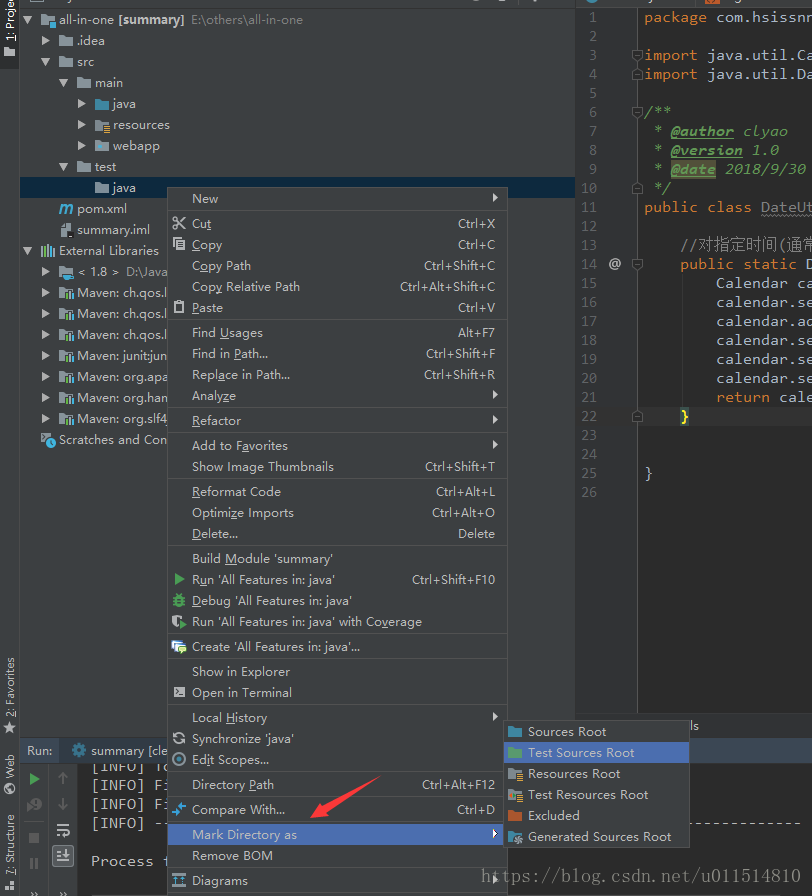The width and height of the screenshot is (812, 896).
Task: Choose Show in Explorer
Action: pyautogui.click(x=337, y=671)
